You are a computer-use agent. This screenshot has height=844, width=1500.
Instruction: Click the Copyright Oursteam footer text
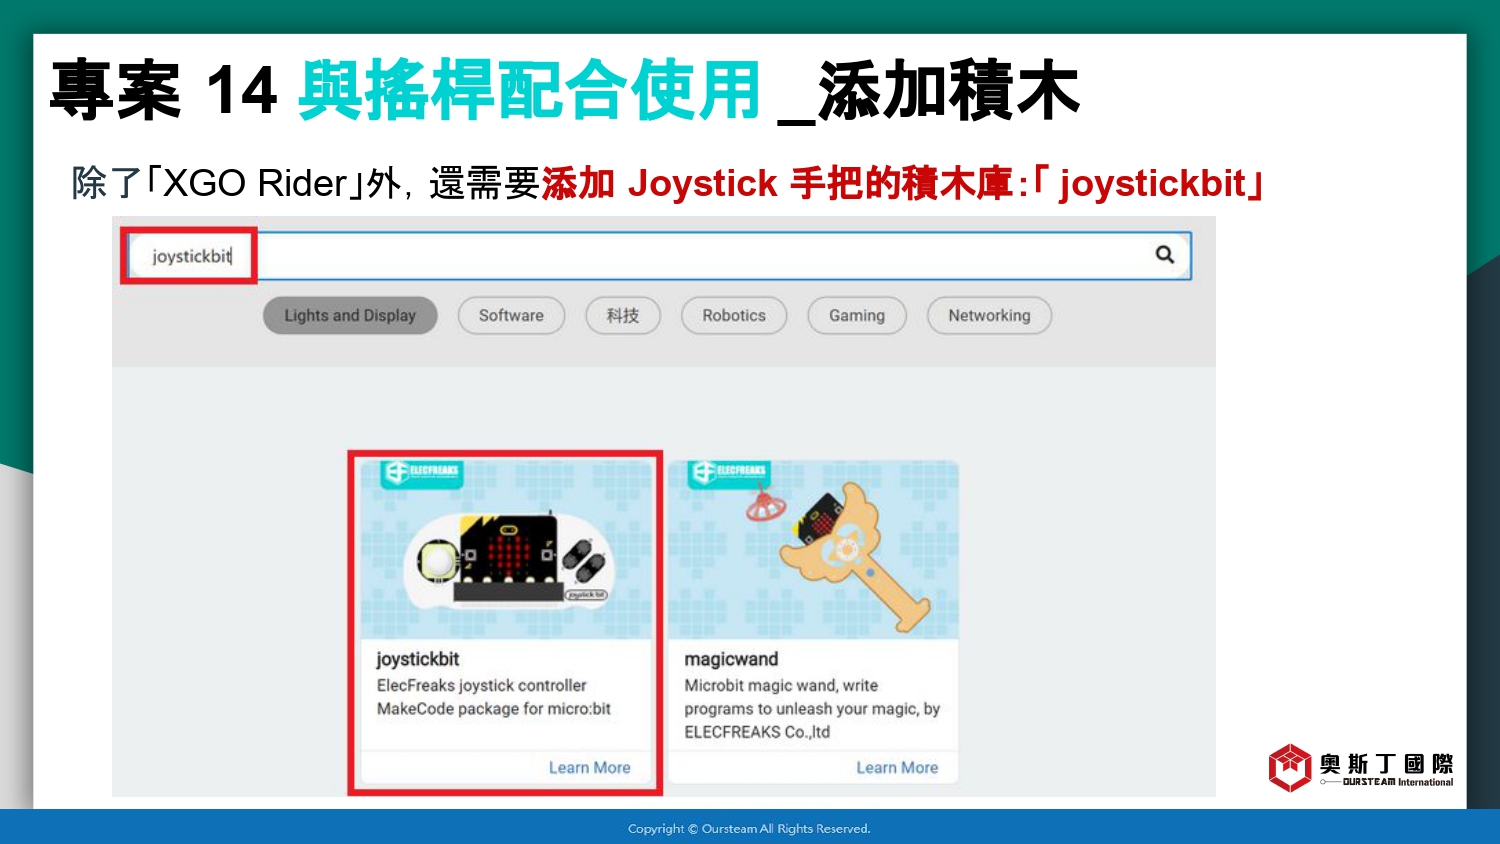click(x=749, y=828)
